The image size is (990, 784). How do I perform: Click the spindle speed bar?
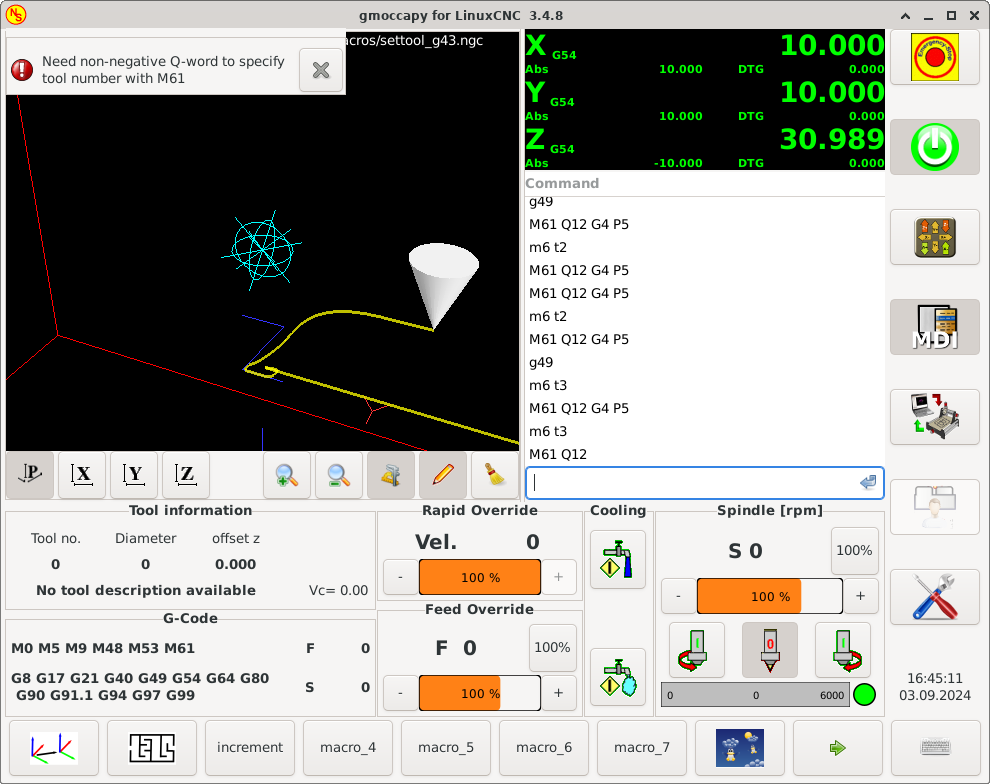click(x=754, y=695)
